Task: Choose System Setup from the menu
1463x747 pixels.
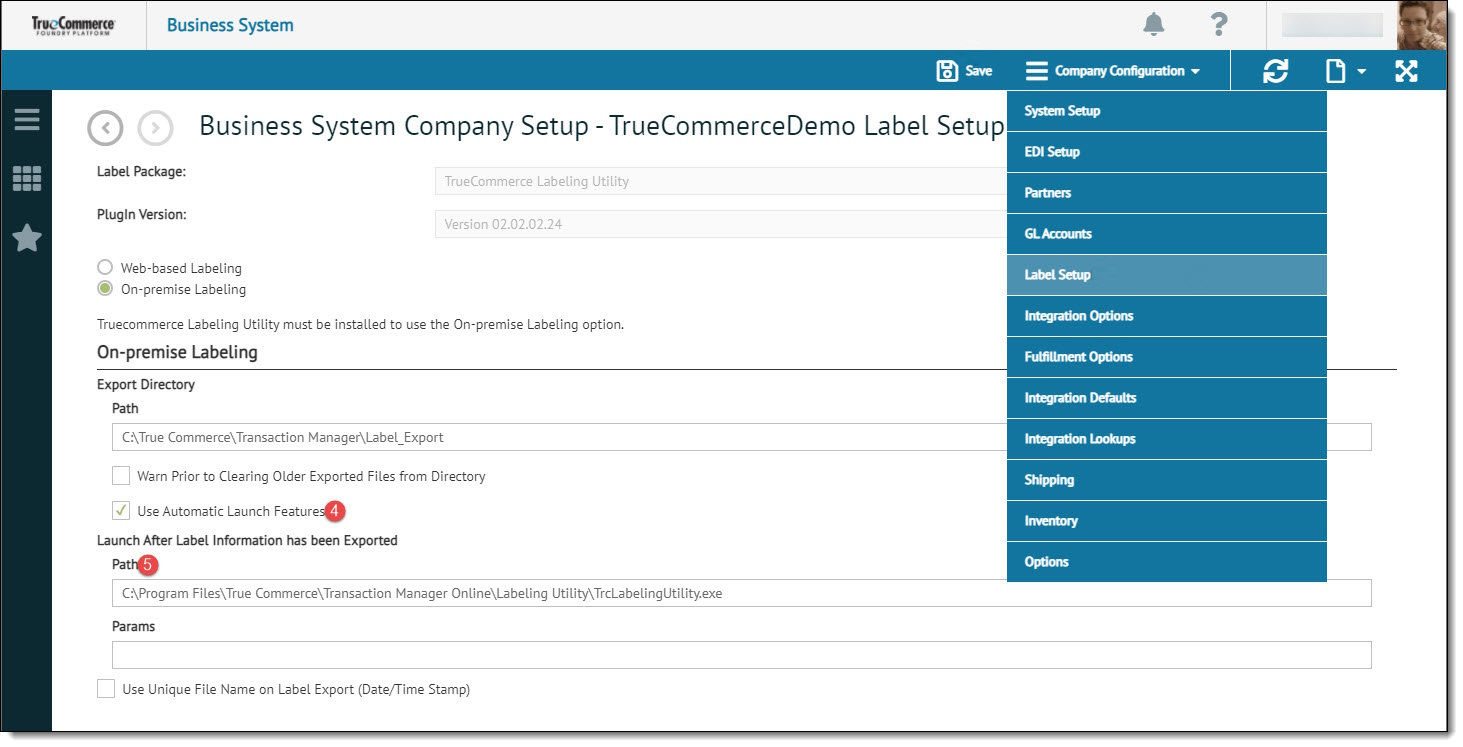Action: pyautogui.click(x=1167, y=111)
